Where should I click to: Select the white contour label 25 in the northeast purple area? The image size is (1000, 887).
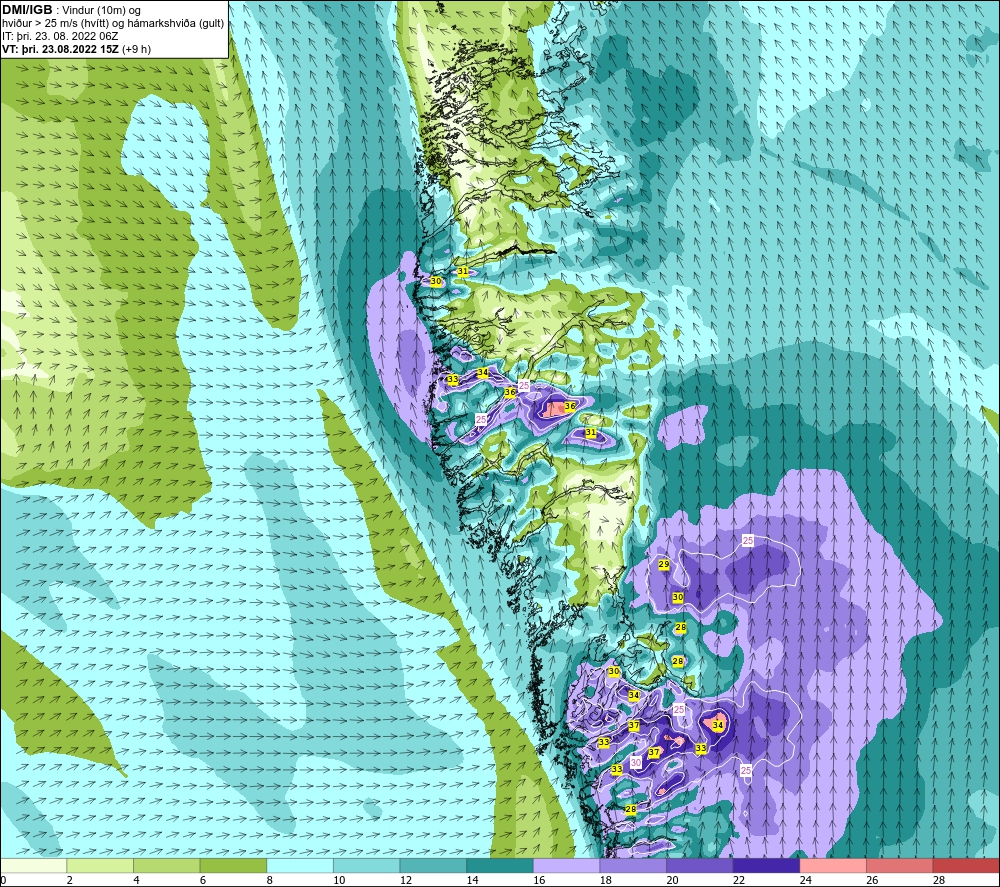tap(748, 541)
